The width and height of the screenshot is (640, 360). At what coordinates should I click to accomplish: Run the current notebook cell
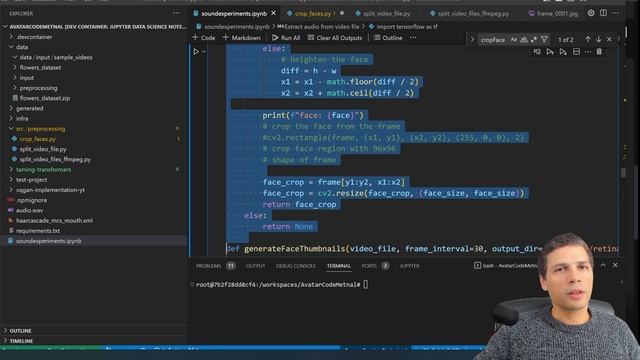click(x=196, y=52)
